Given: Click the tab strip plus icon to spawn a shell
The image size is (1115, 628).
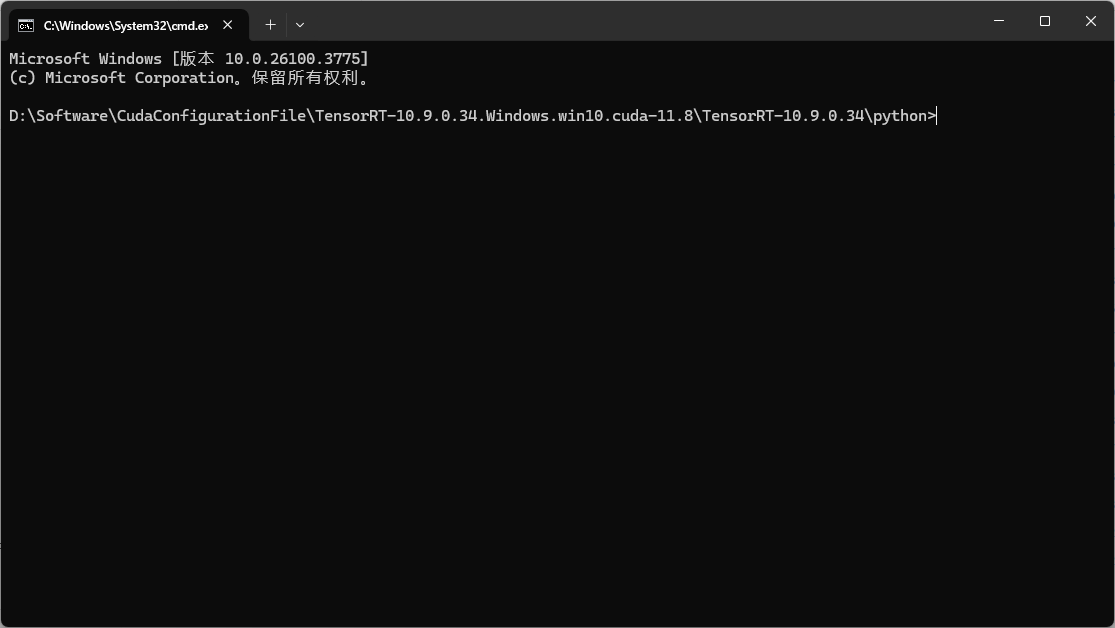Looking at the screenshot, I should coord(269,24).
